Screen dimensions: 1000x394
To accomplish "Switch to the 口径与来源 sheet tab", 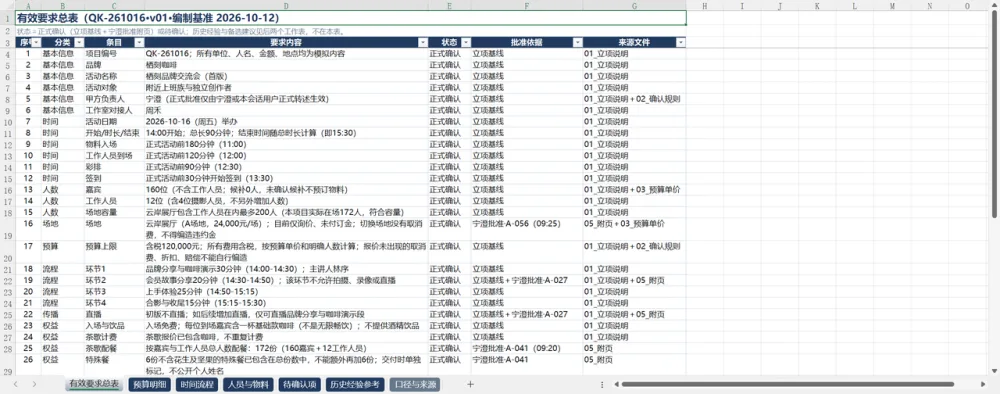I will pos(415,384).
